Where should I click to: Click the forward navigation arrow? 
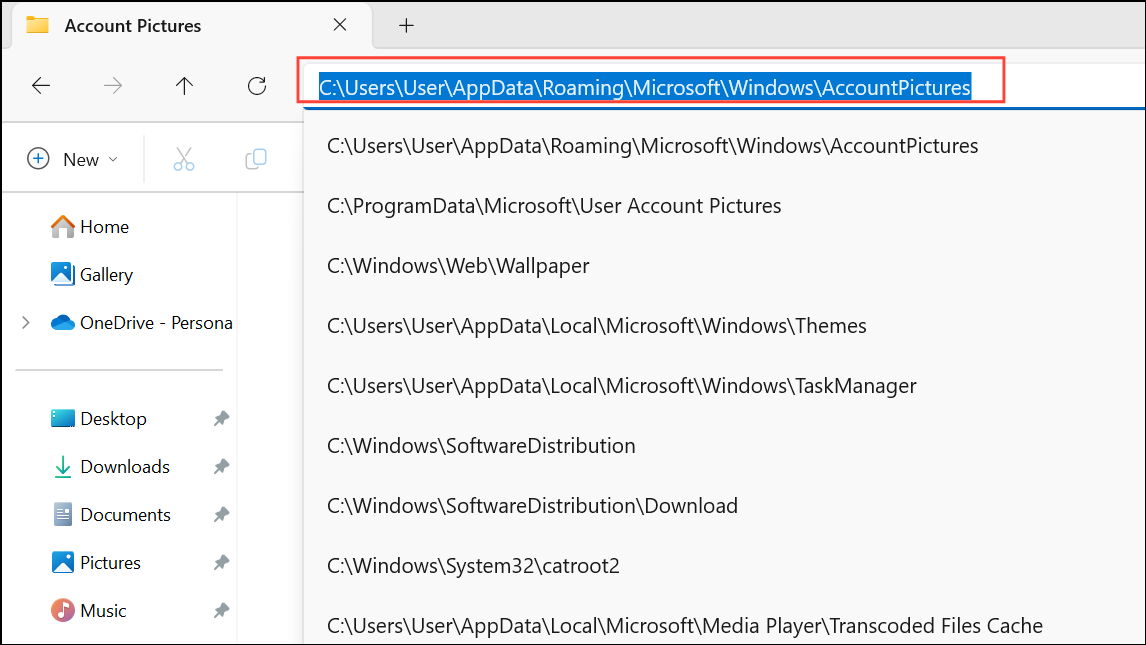click(x=113, y=86)
